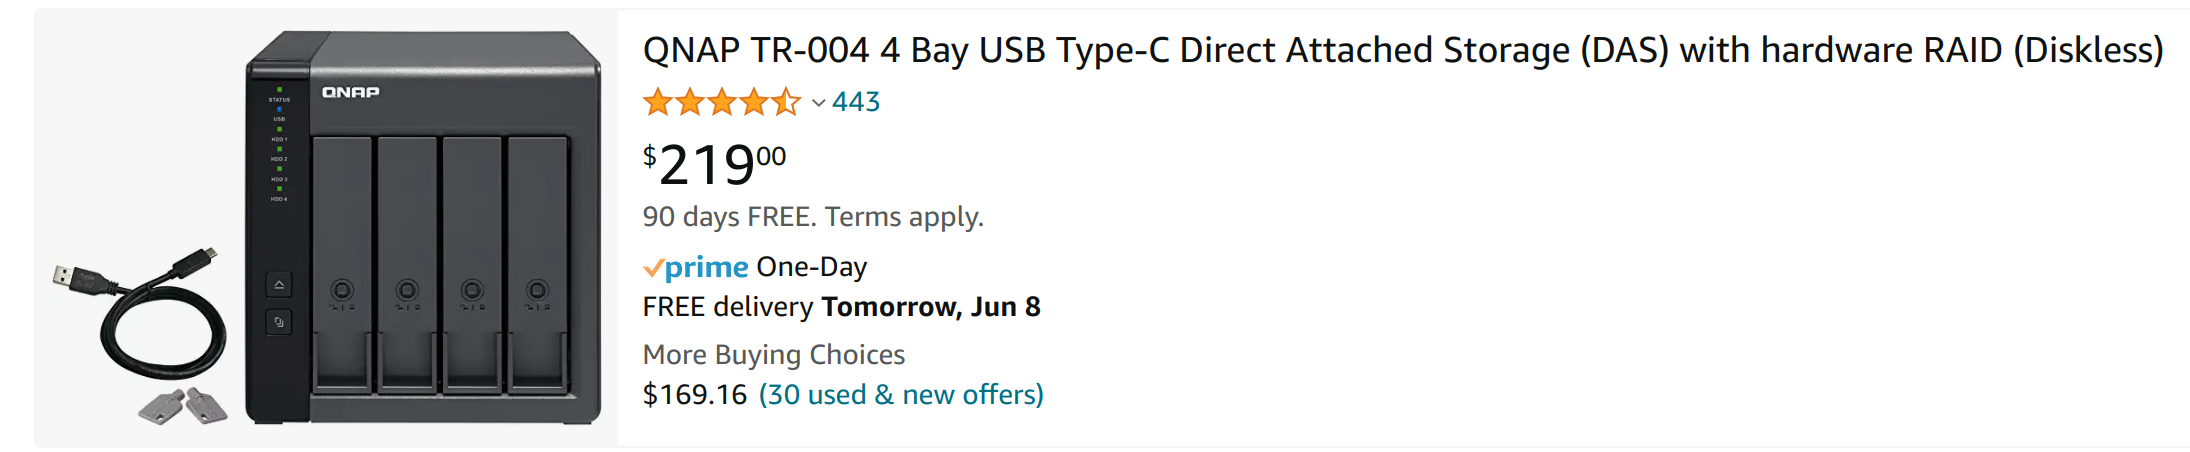Click the first drive bay in the image
Screen dimensions: 2190x452
(342, 265)
